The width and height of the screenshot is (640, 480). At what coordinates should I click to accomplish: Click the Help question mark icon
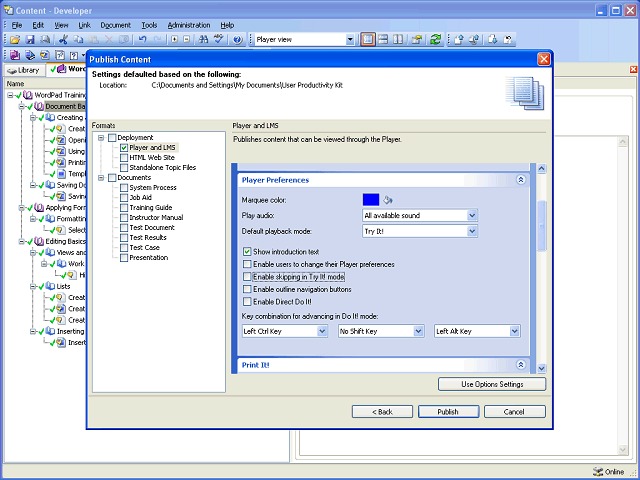(x=238, y=40)
